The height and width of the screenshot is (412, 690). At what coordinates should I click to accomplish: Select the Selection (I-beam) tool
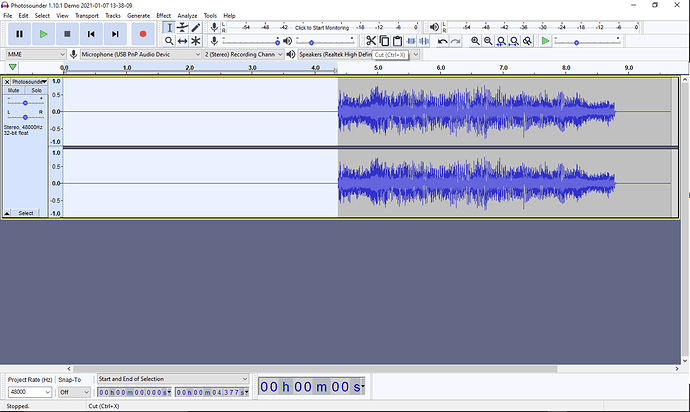[169, 28]
